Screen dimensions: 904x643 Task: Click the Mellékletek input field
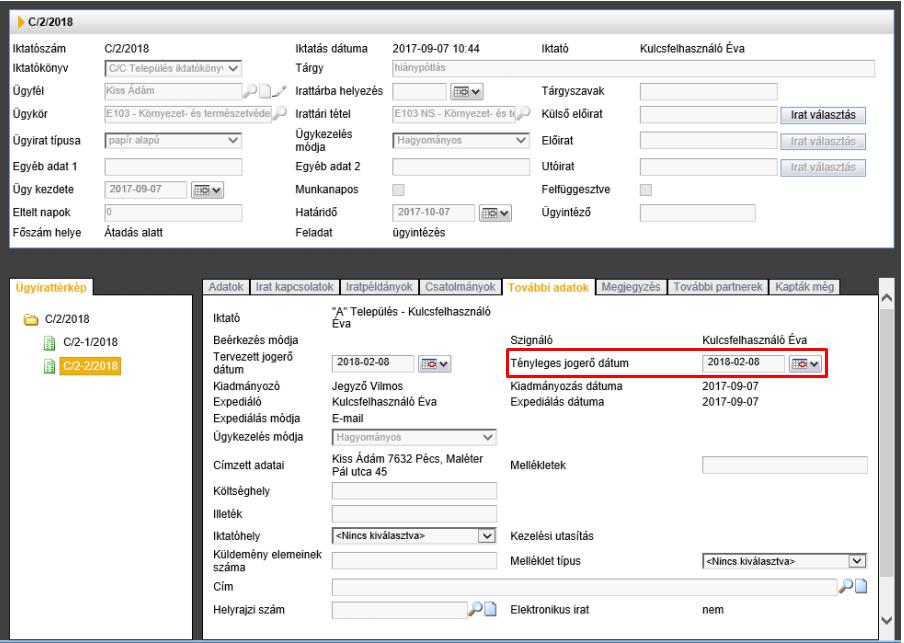pos(785,465)
